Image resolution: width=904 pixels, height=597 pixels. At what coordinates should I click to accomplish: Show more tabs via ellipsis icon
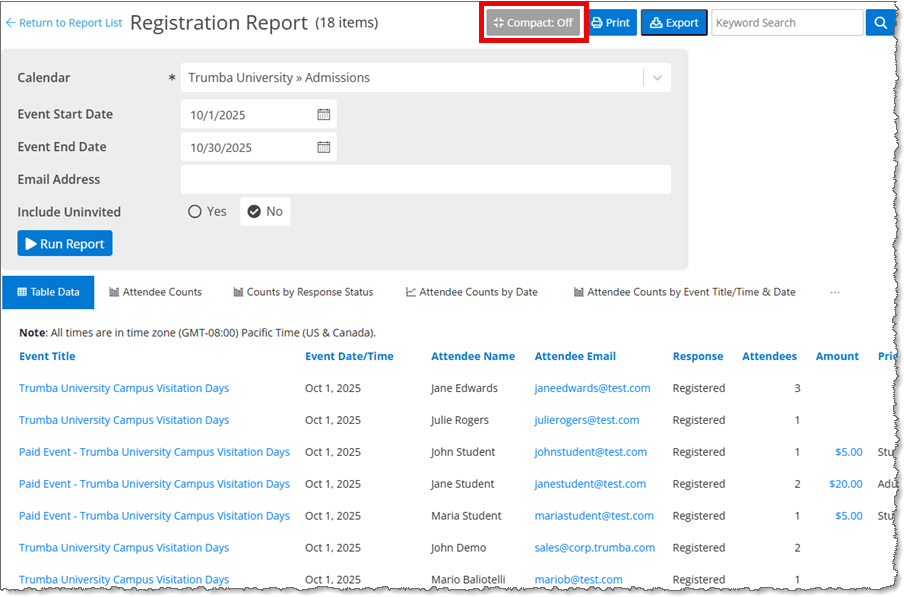tap(835, 293)
